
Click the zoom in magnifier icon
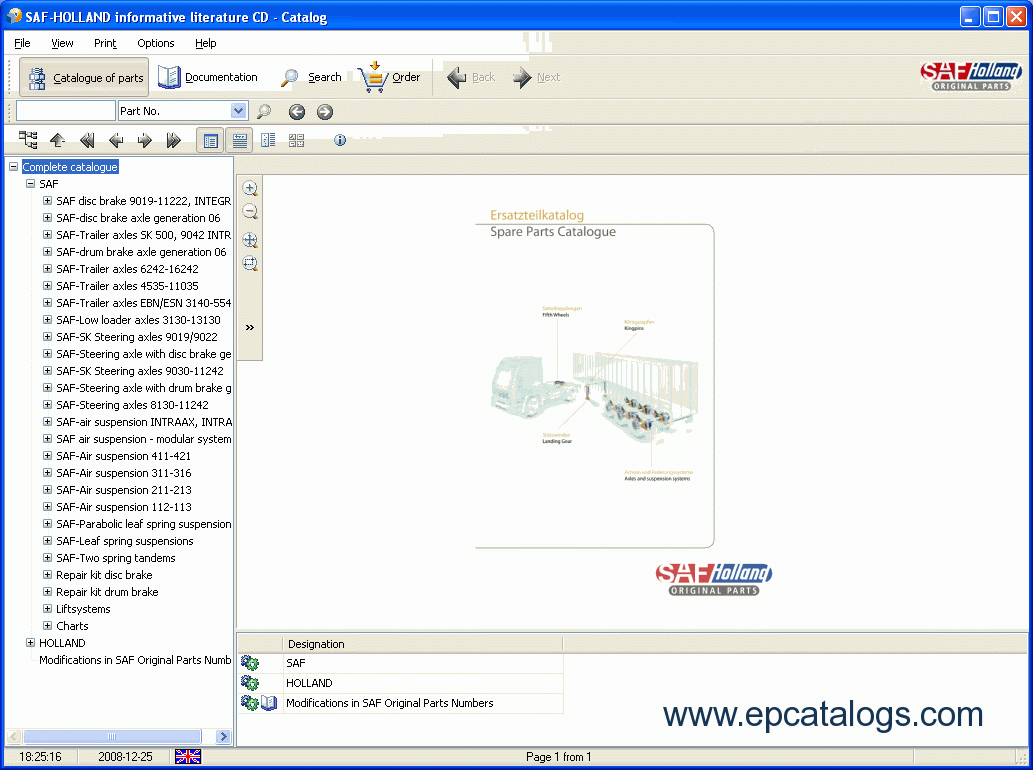coord(250,188)
